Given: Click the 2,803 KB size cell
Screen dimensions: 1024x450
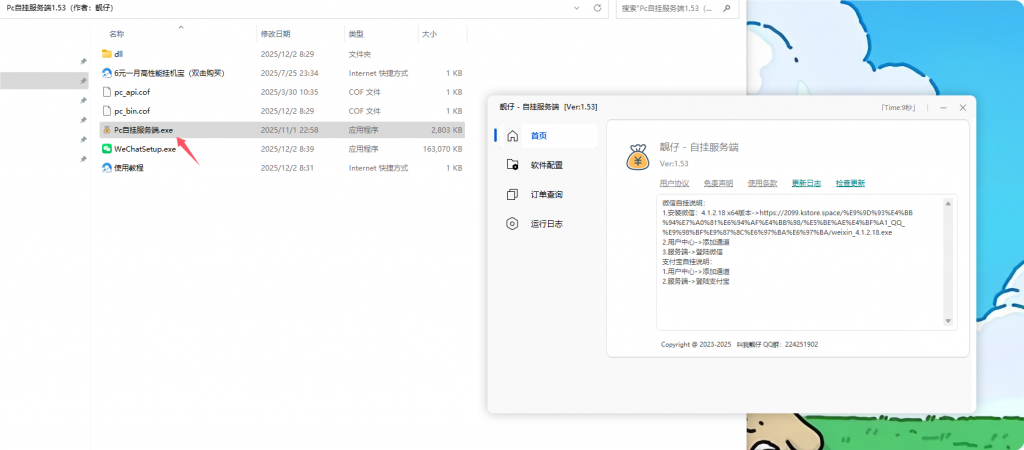Looking at the screenshot, I should (x=447, y=130).
